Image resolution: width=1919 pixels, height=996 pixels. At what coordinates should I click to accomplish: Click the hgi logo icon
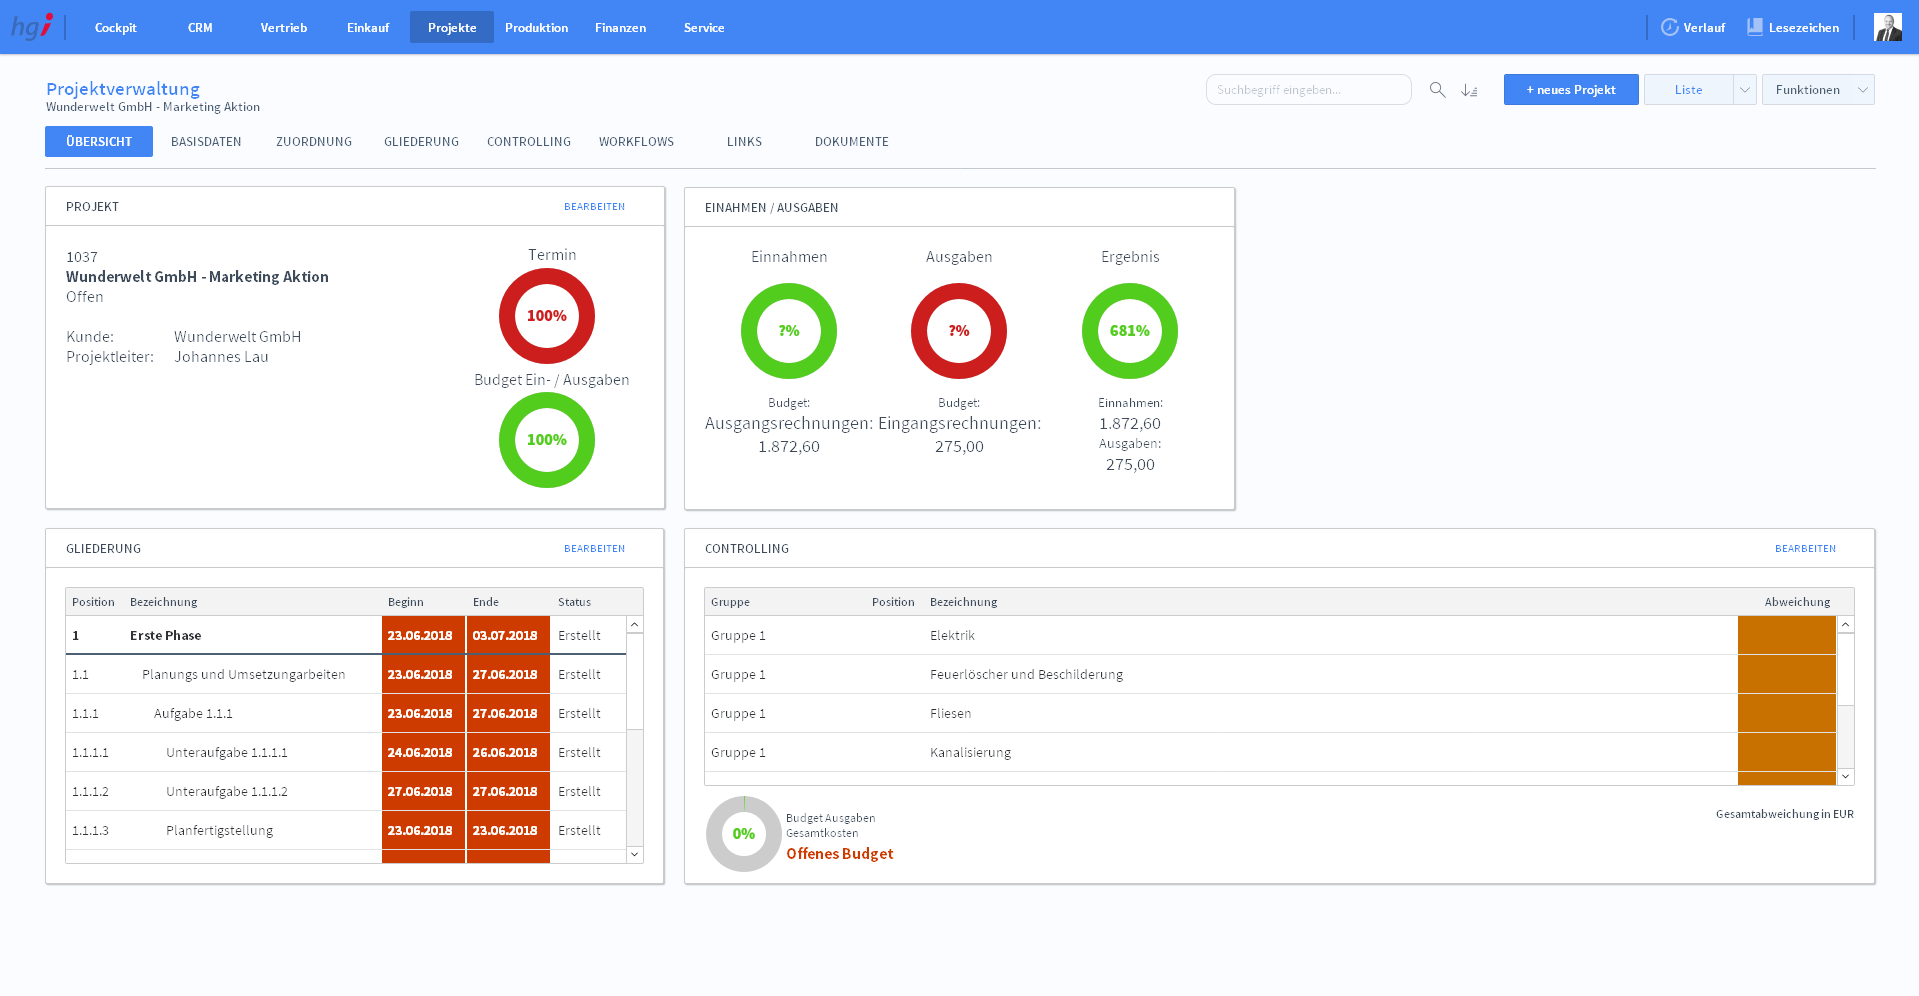click(32, 27)
